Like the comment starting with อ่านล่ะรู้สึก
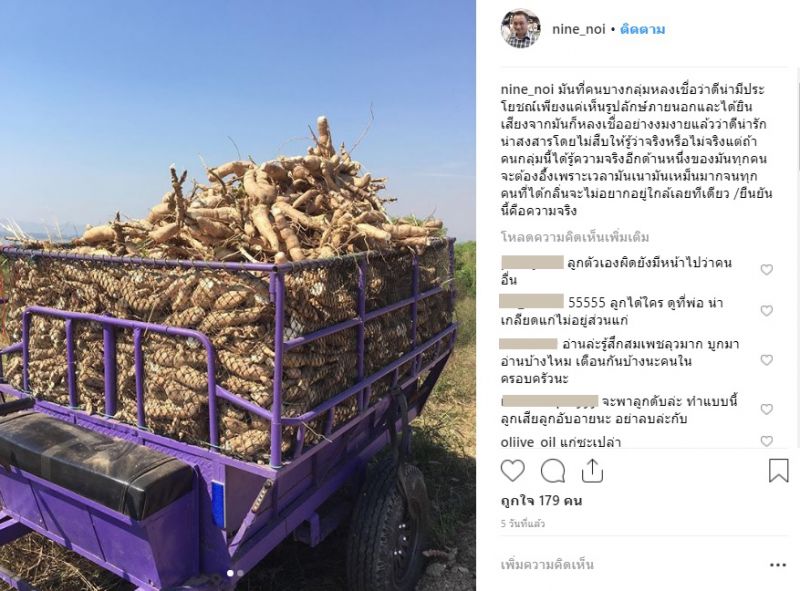 point(766,360)
